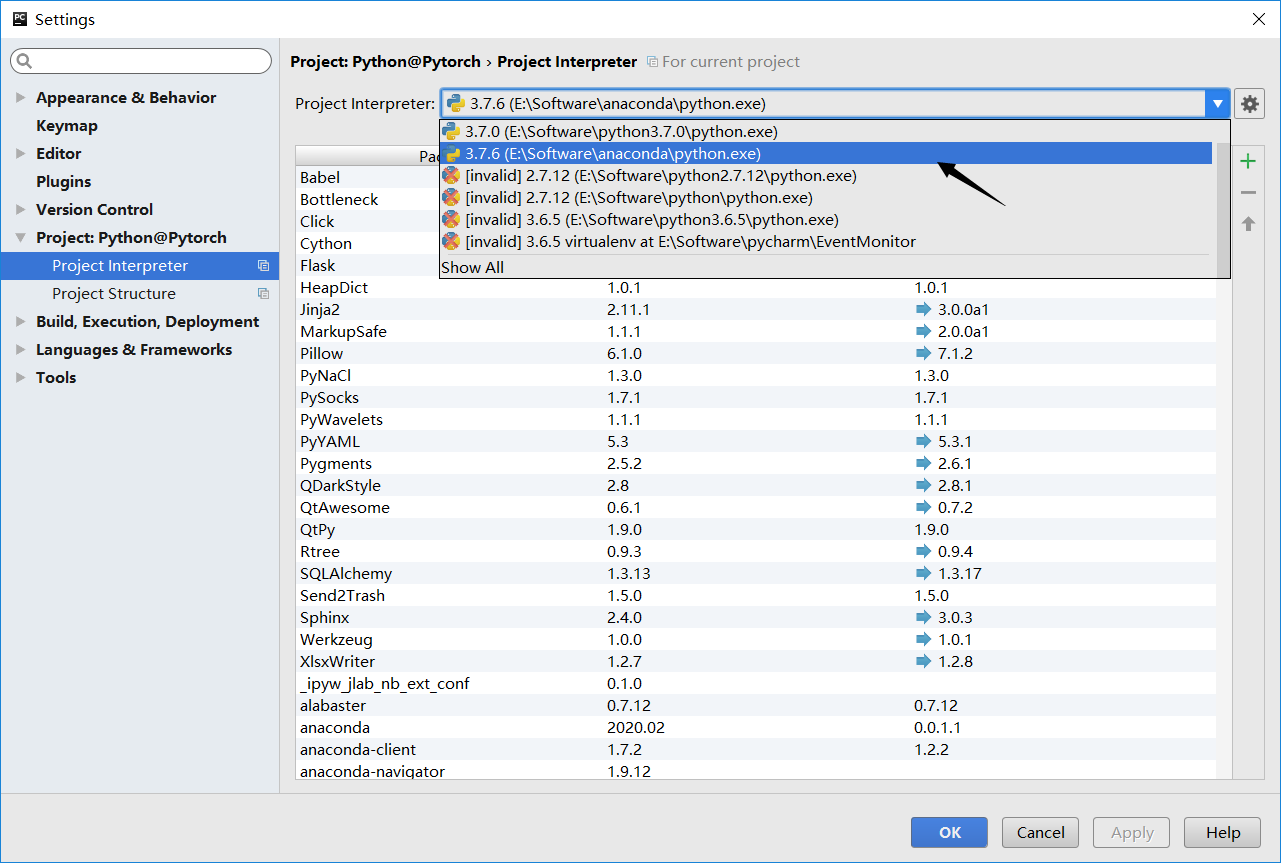Image resolution: width=1281 pixels, height=863 pixels.
Task: Click the Project: Python@Pytorch breadcrumb
Action: click(x=385, y=62)
